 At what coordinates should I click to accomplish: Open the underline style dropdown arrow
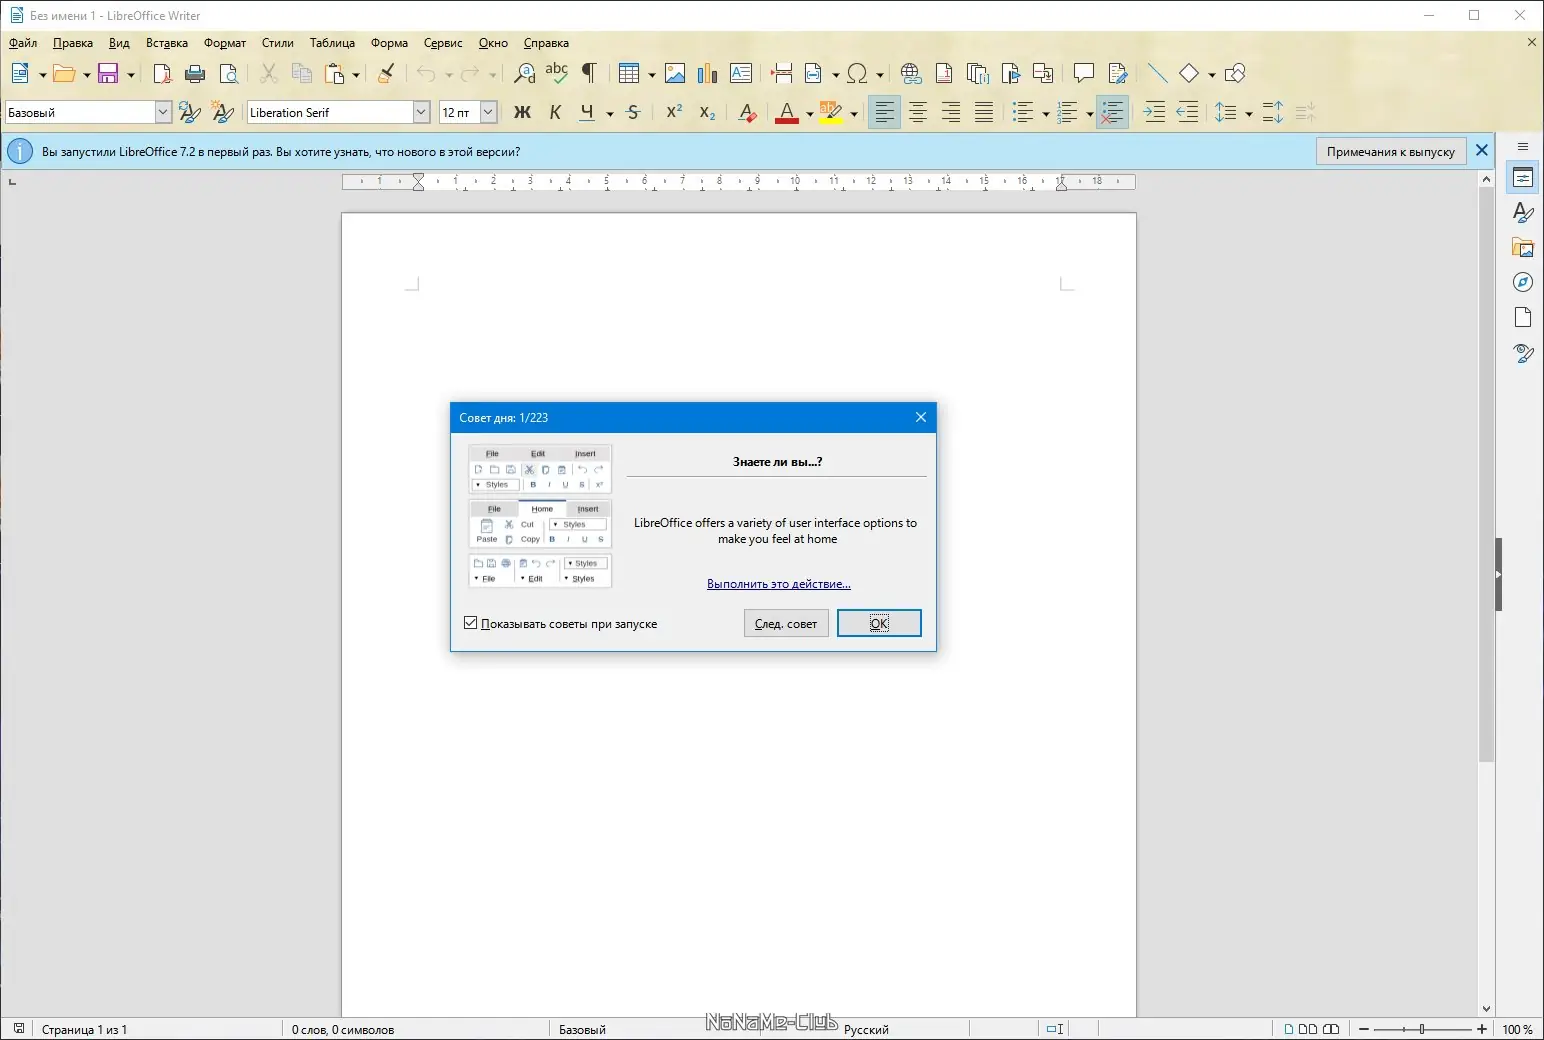coord(610,114)
